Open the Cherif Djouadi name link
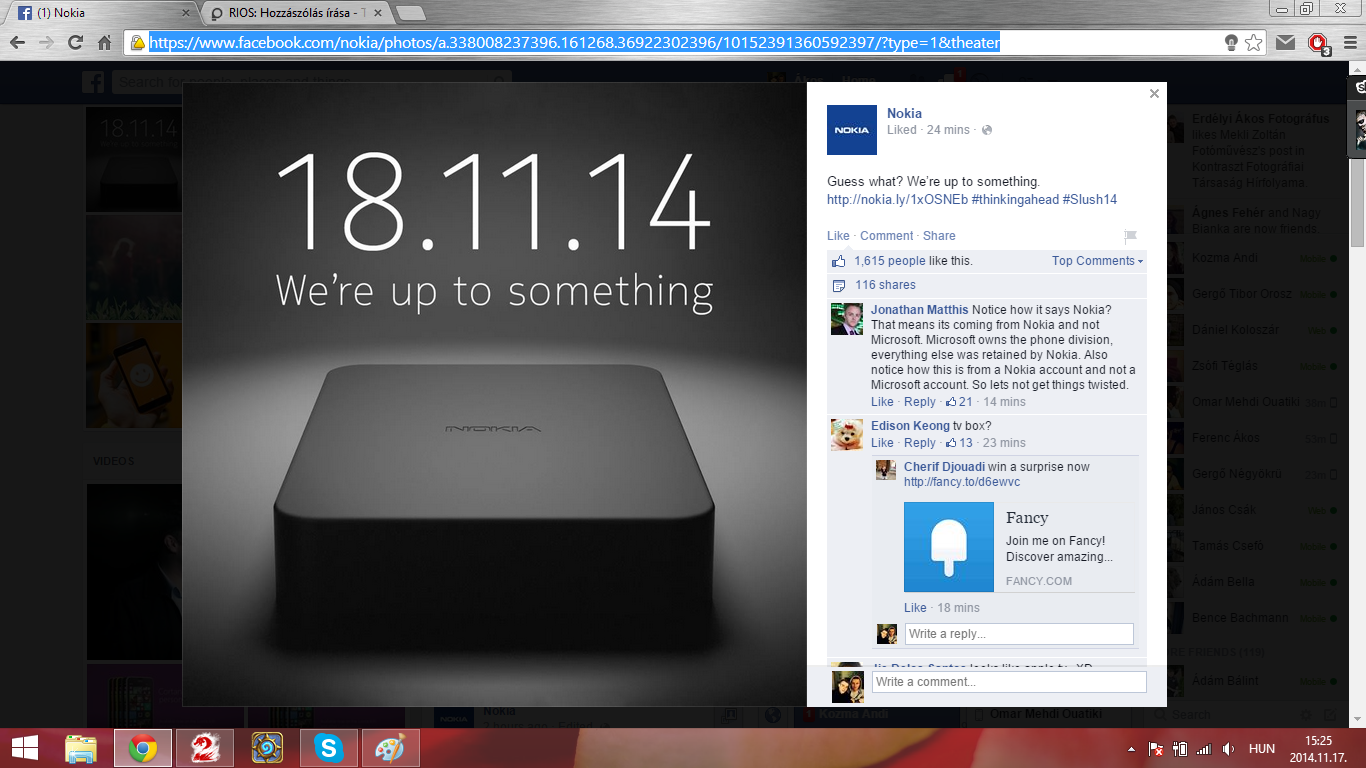Image resolution: width=1366 pixels, height=768 pixels. tap(944, 467)
